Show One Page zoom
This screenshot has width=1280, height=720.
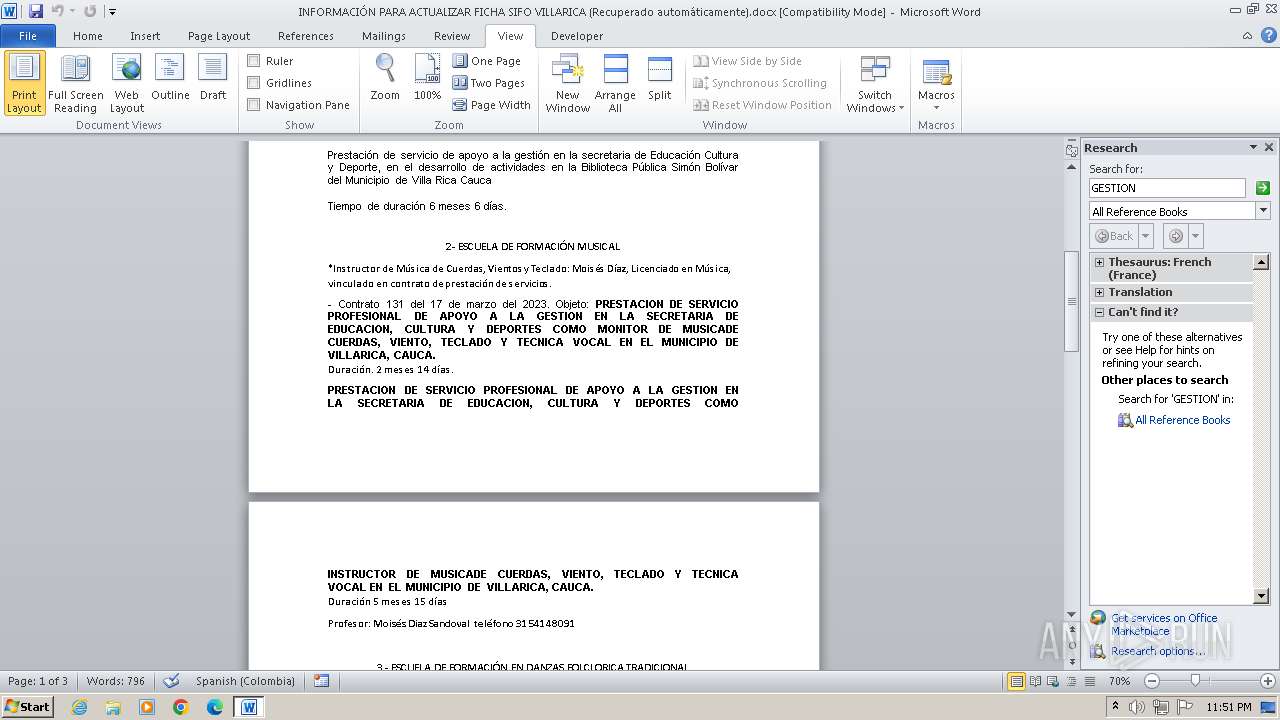coord(487,61)
